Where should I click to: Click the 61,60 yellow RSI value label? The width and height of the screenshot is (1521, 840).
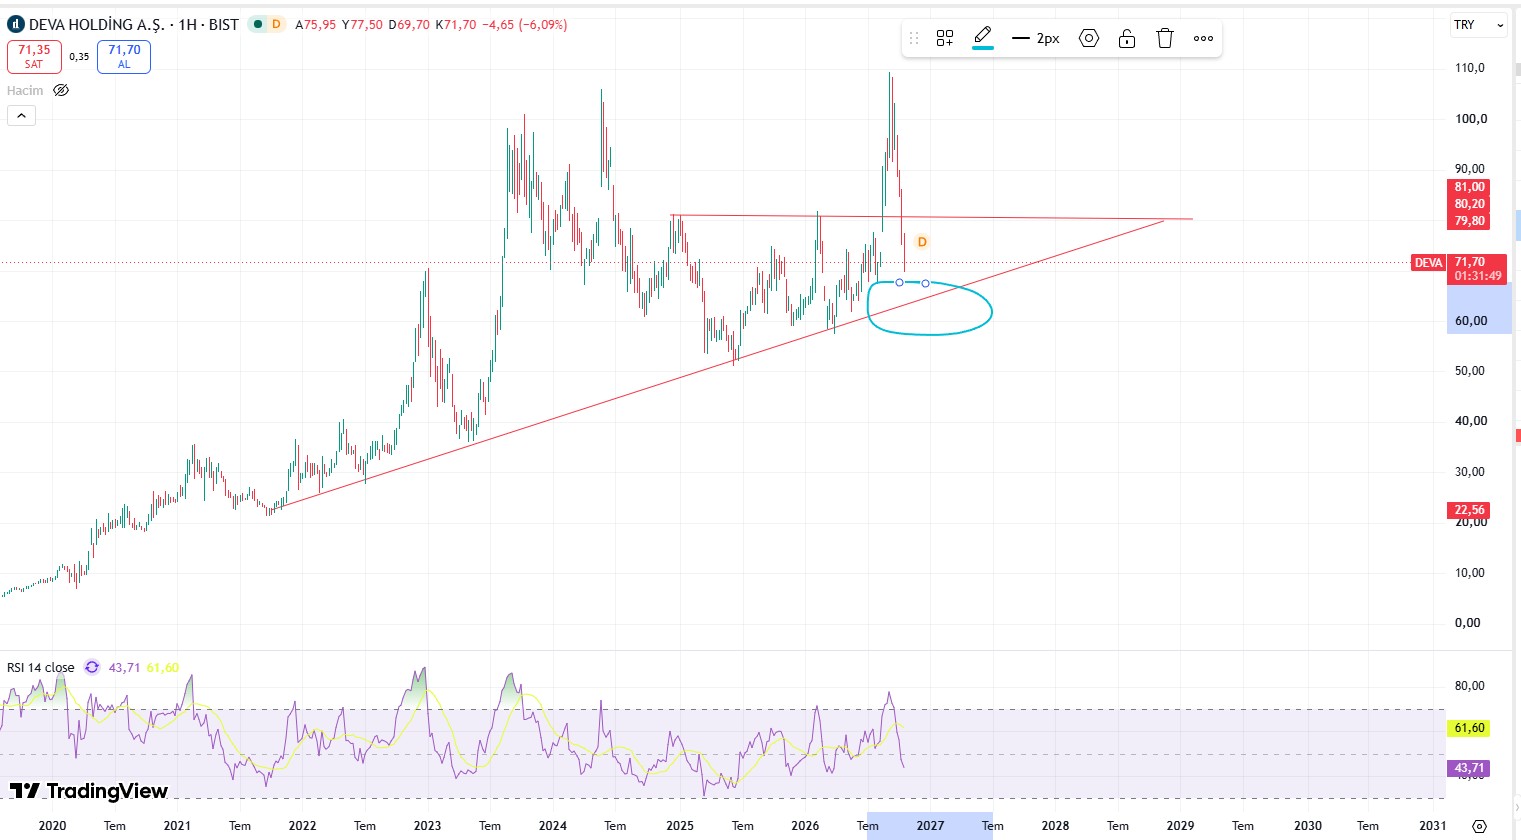pyautogui.click(x=1469, y=728)
